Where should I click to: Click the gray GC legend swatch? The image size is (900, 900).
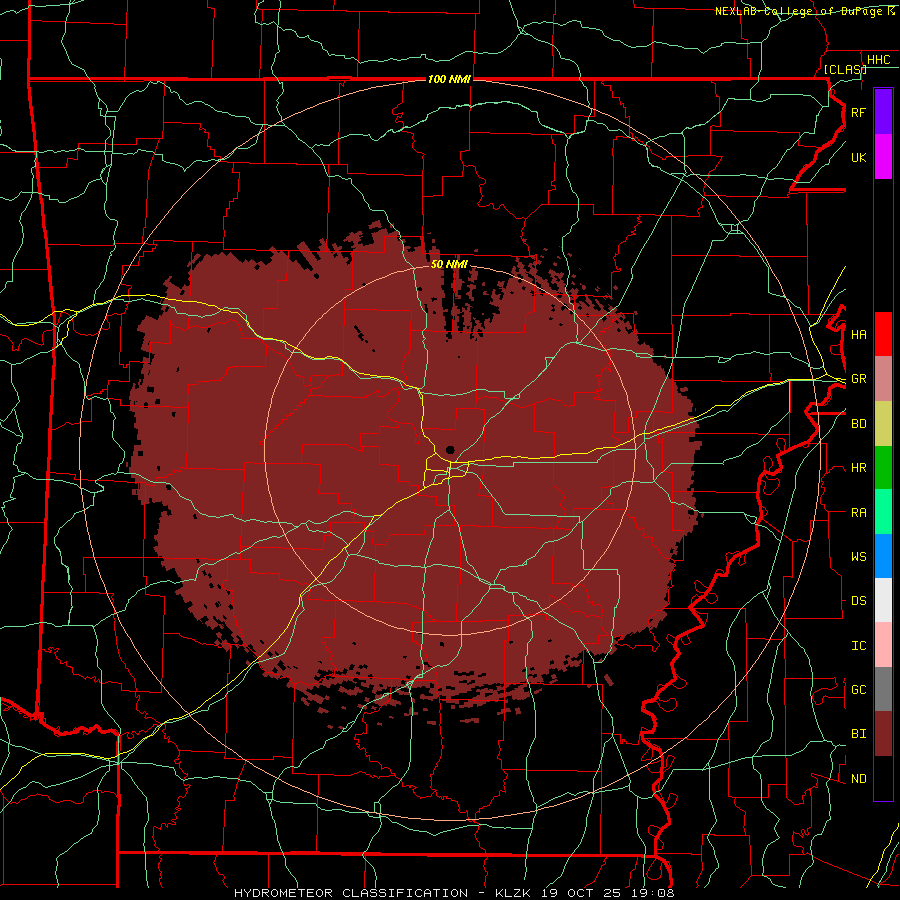(883, 689)
